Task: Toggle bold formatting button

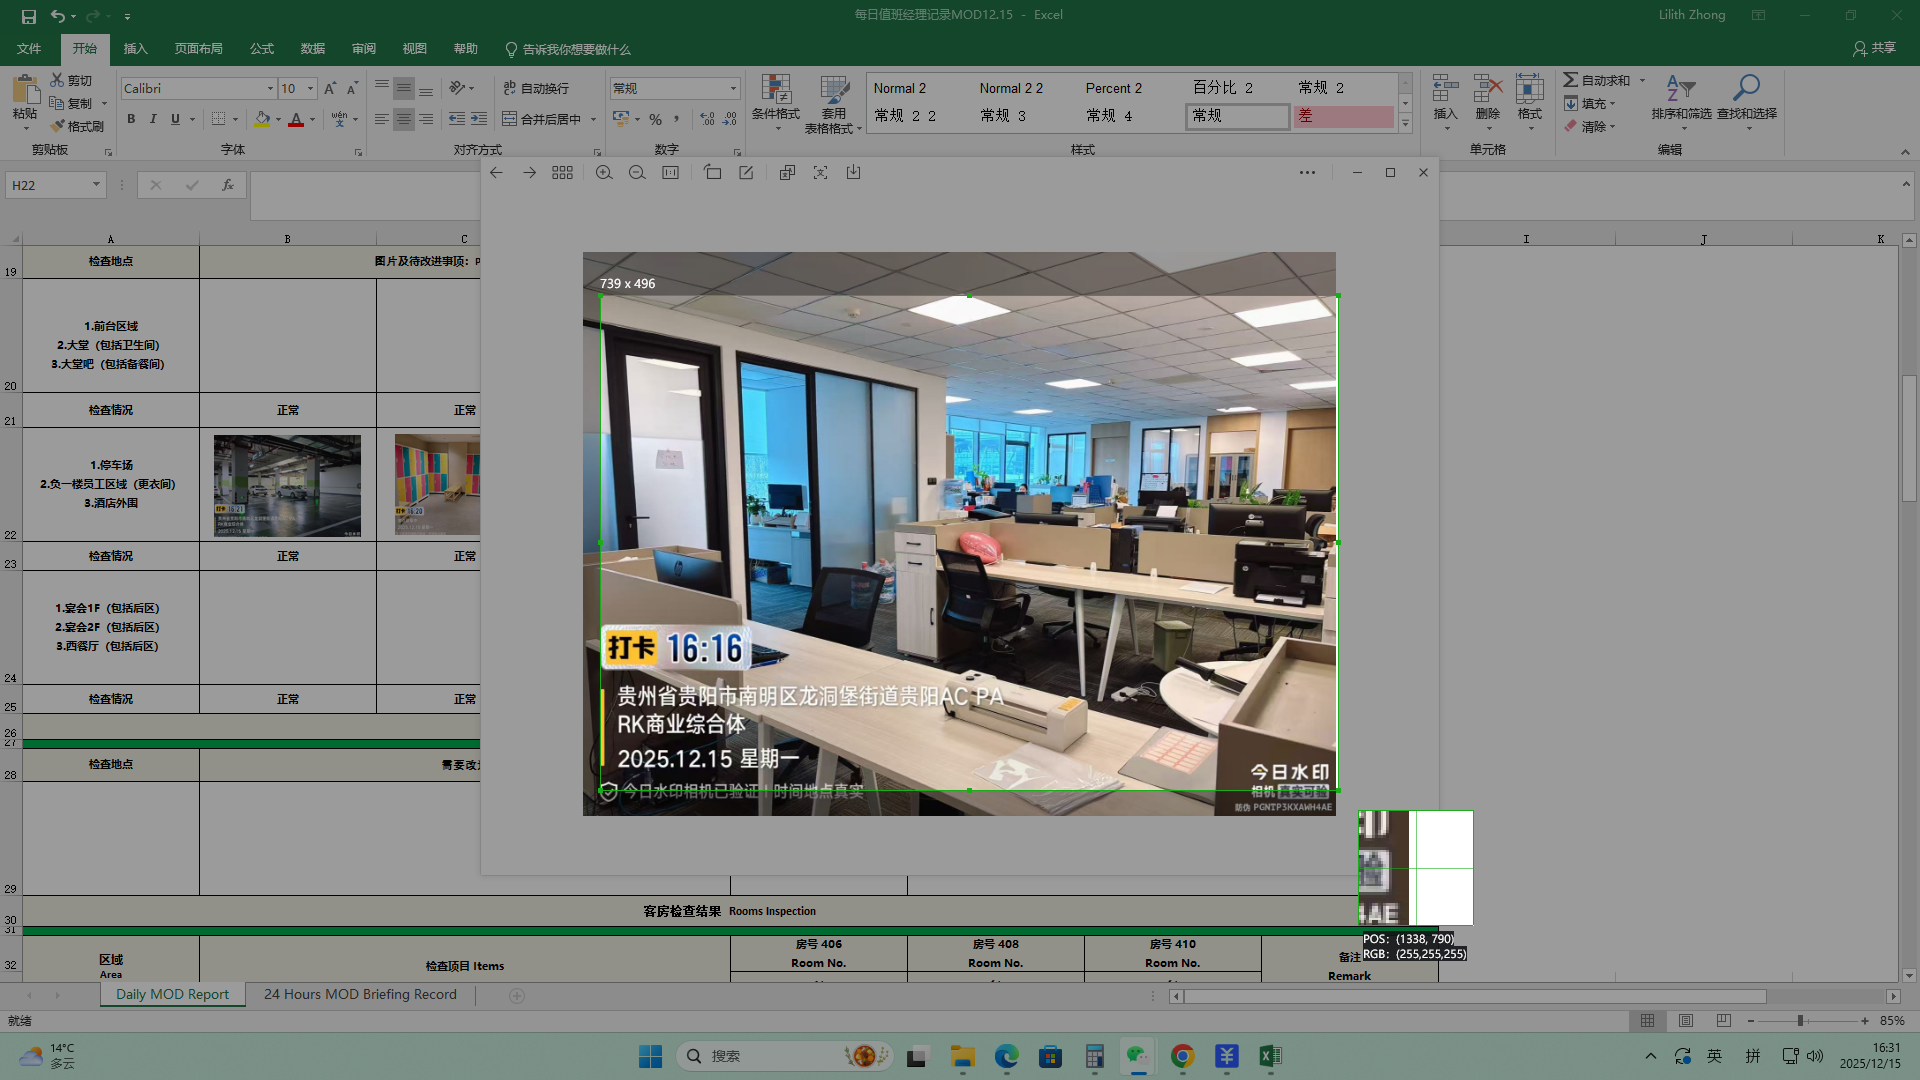Action: [x=131, y=119]
